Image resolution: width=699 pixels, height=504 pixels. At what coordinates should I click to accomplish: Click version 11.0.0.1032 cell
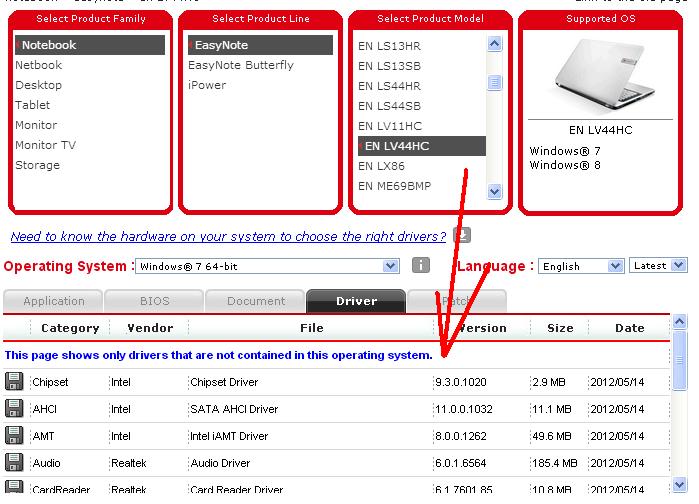464,409
